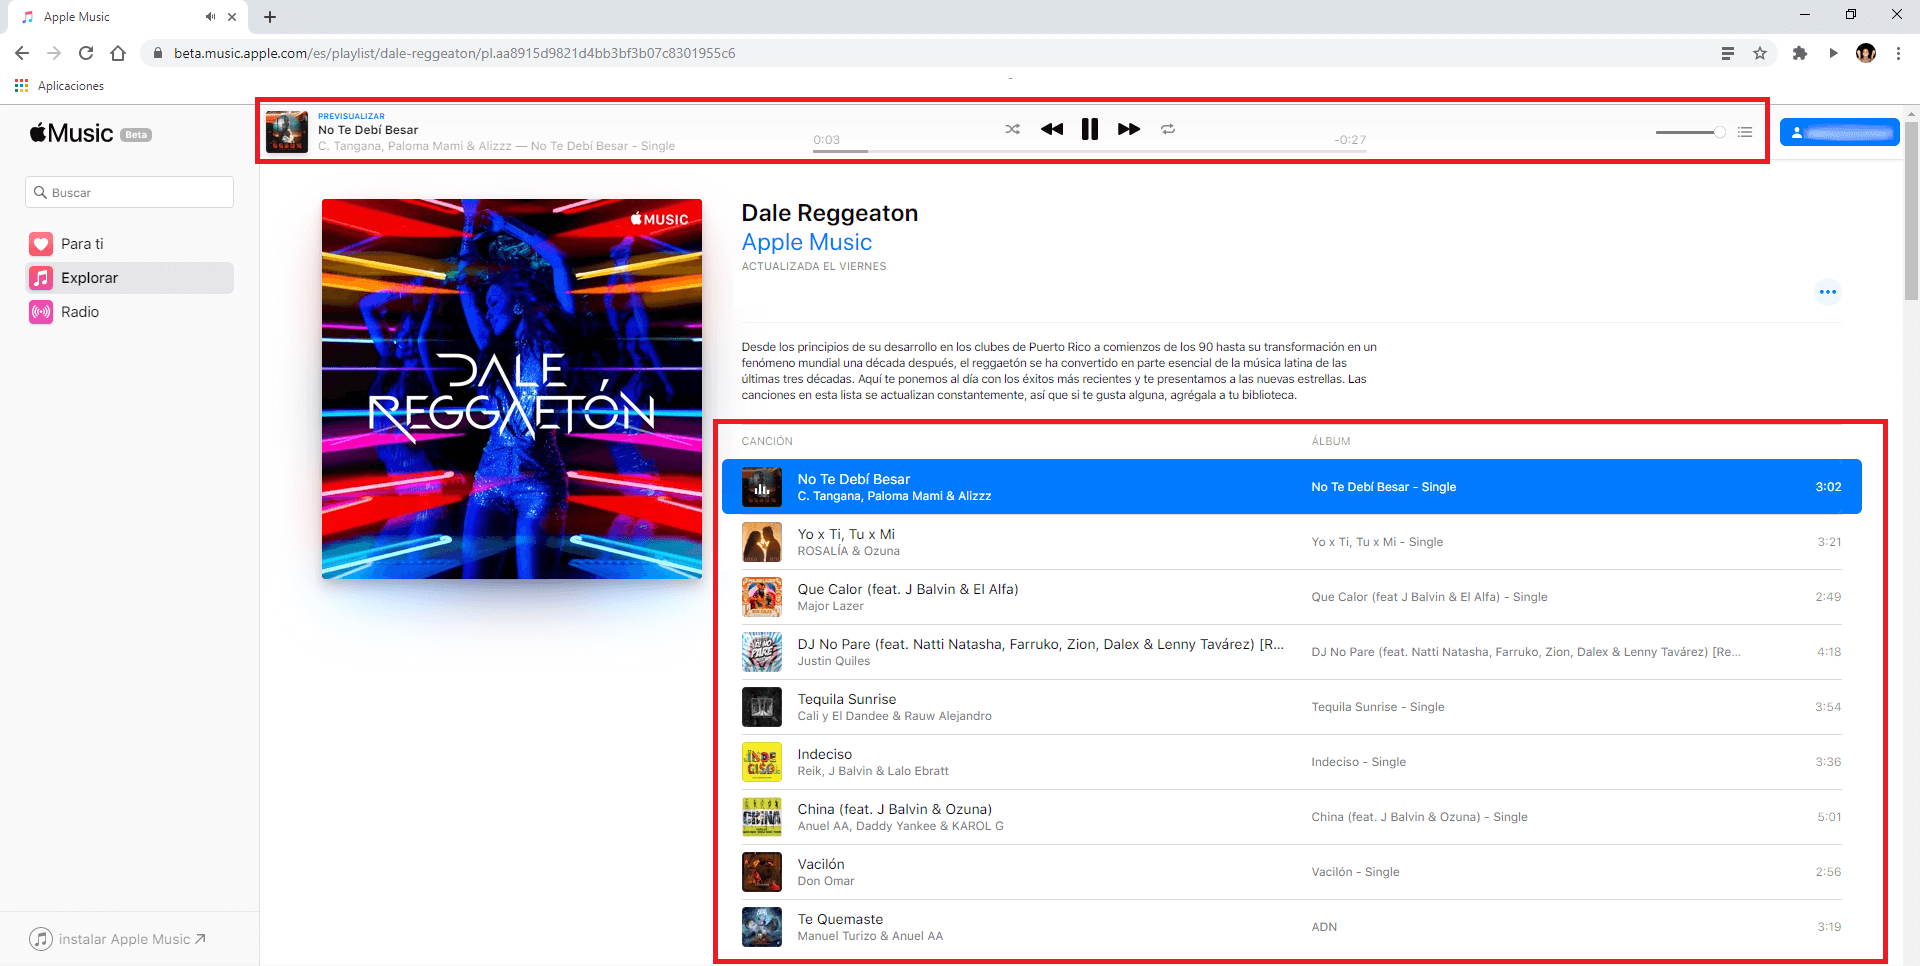Select DJ No Pare song row

[x=1292, y=652]
